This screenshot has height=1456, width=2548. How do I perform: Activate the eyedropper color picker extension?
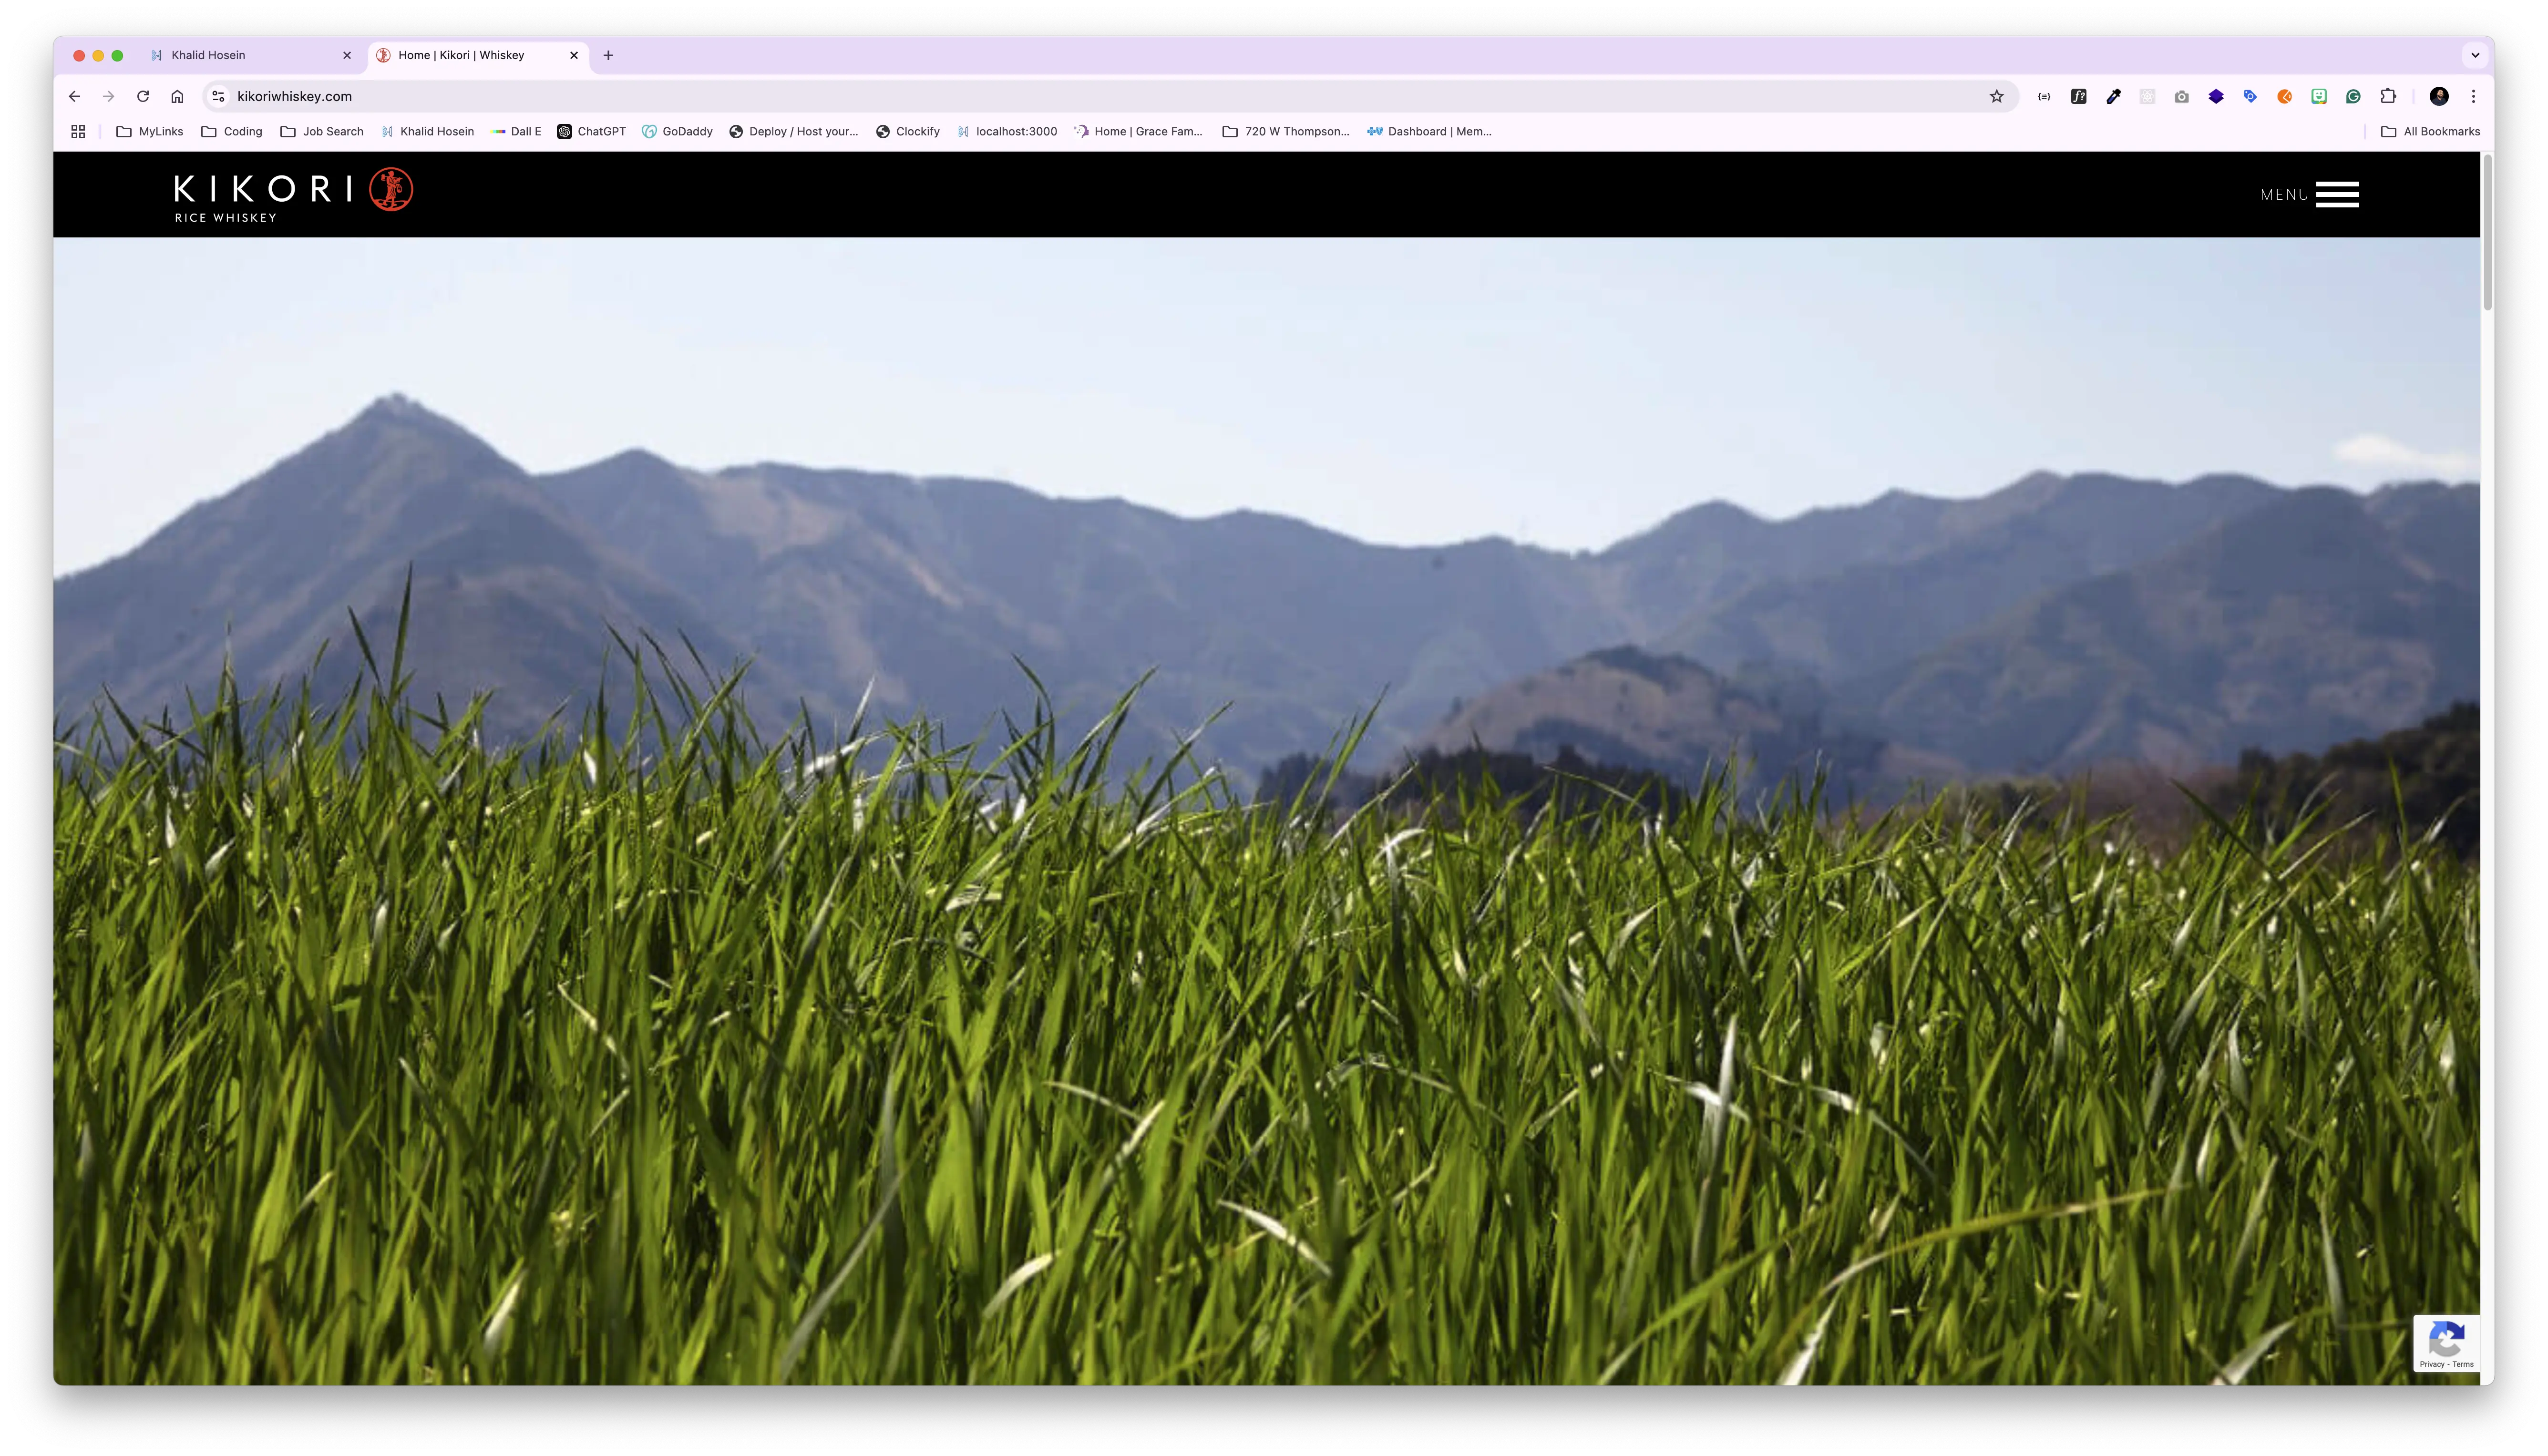pyautogui.click(x=2113, y=97)
